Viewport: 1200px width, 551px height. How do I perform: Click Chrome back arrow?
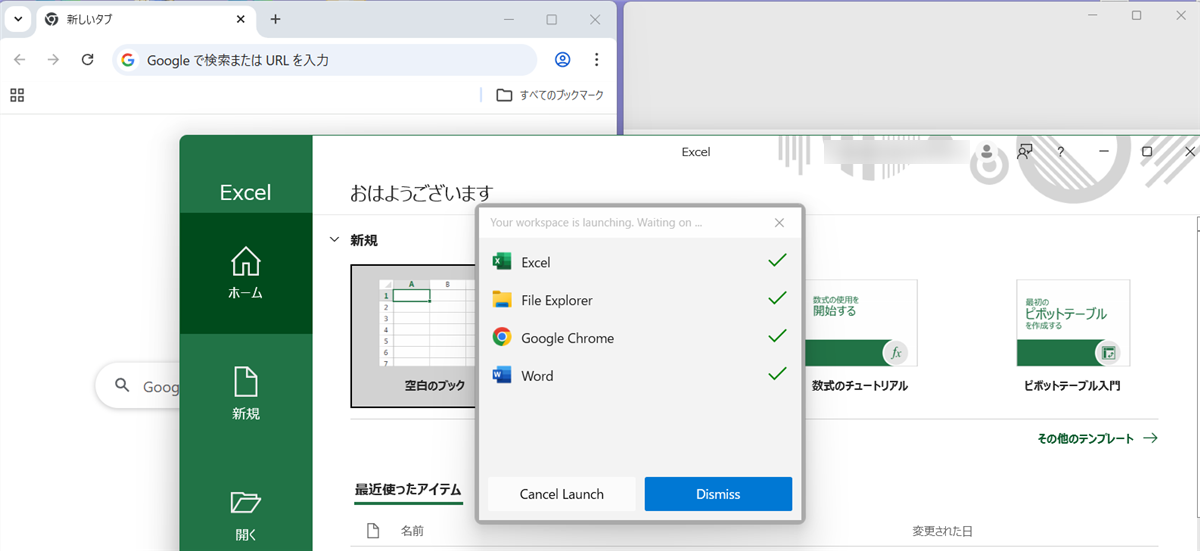[x=19, y=60]
